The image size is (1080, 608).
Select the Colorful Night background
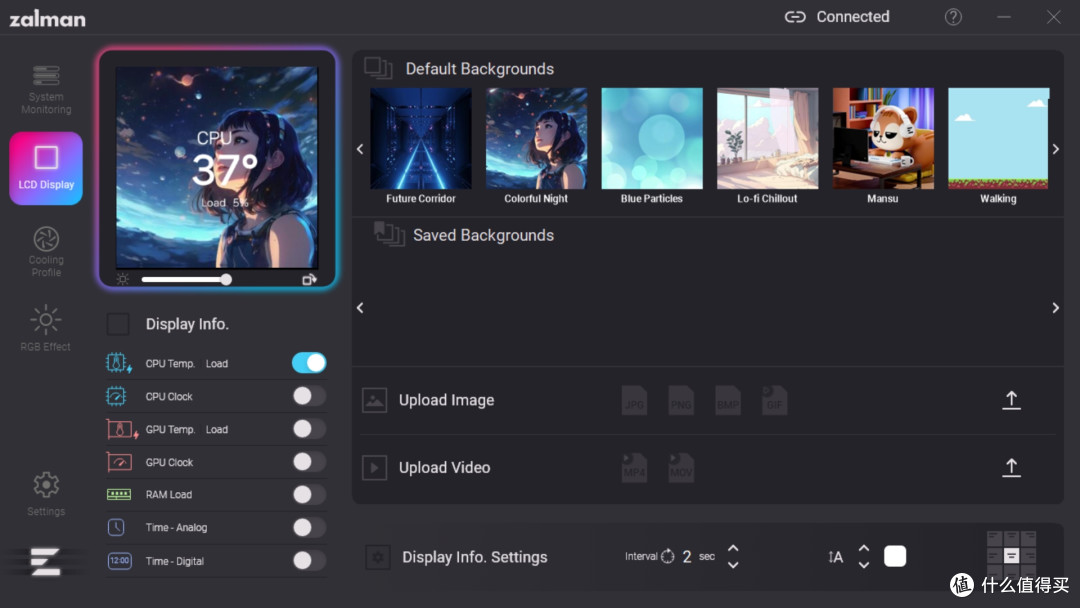pos(537,138)
